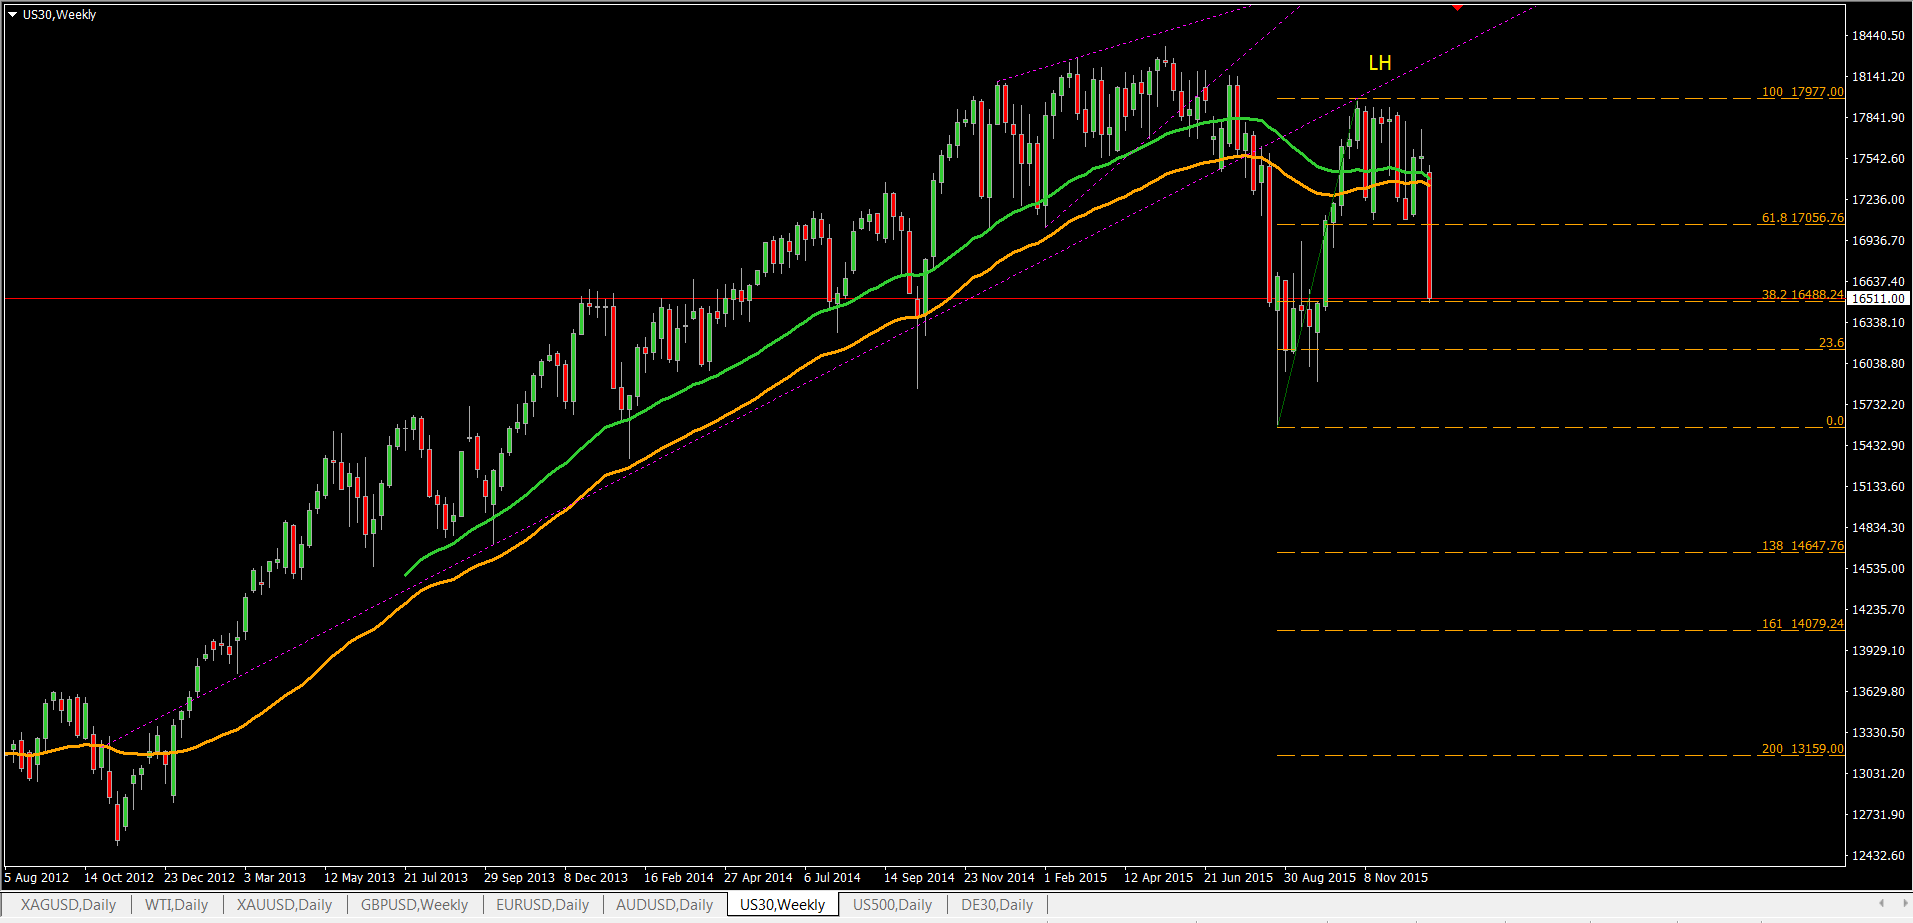Click the red chart-shift triangle marker
Screen dimensions: 1913x923
[x=1457, y=7]
